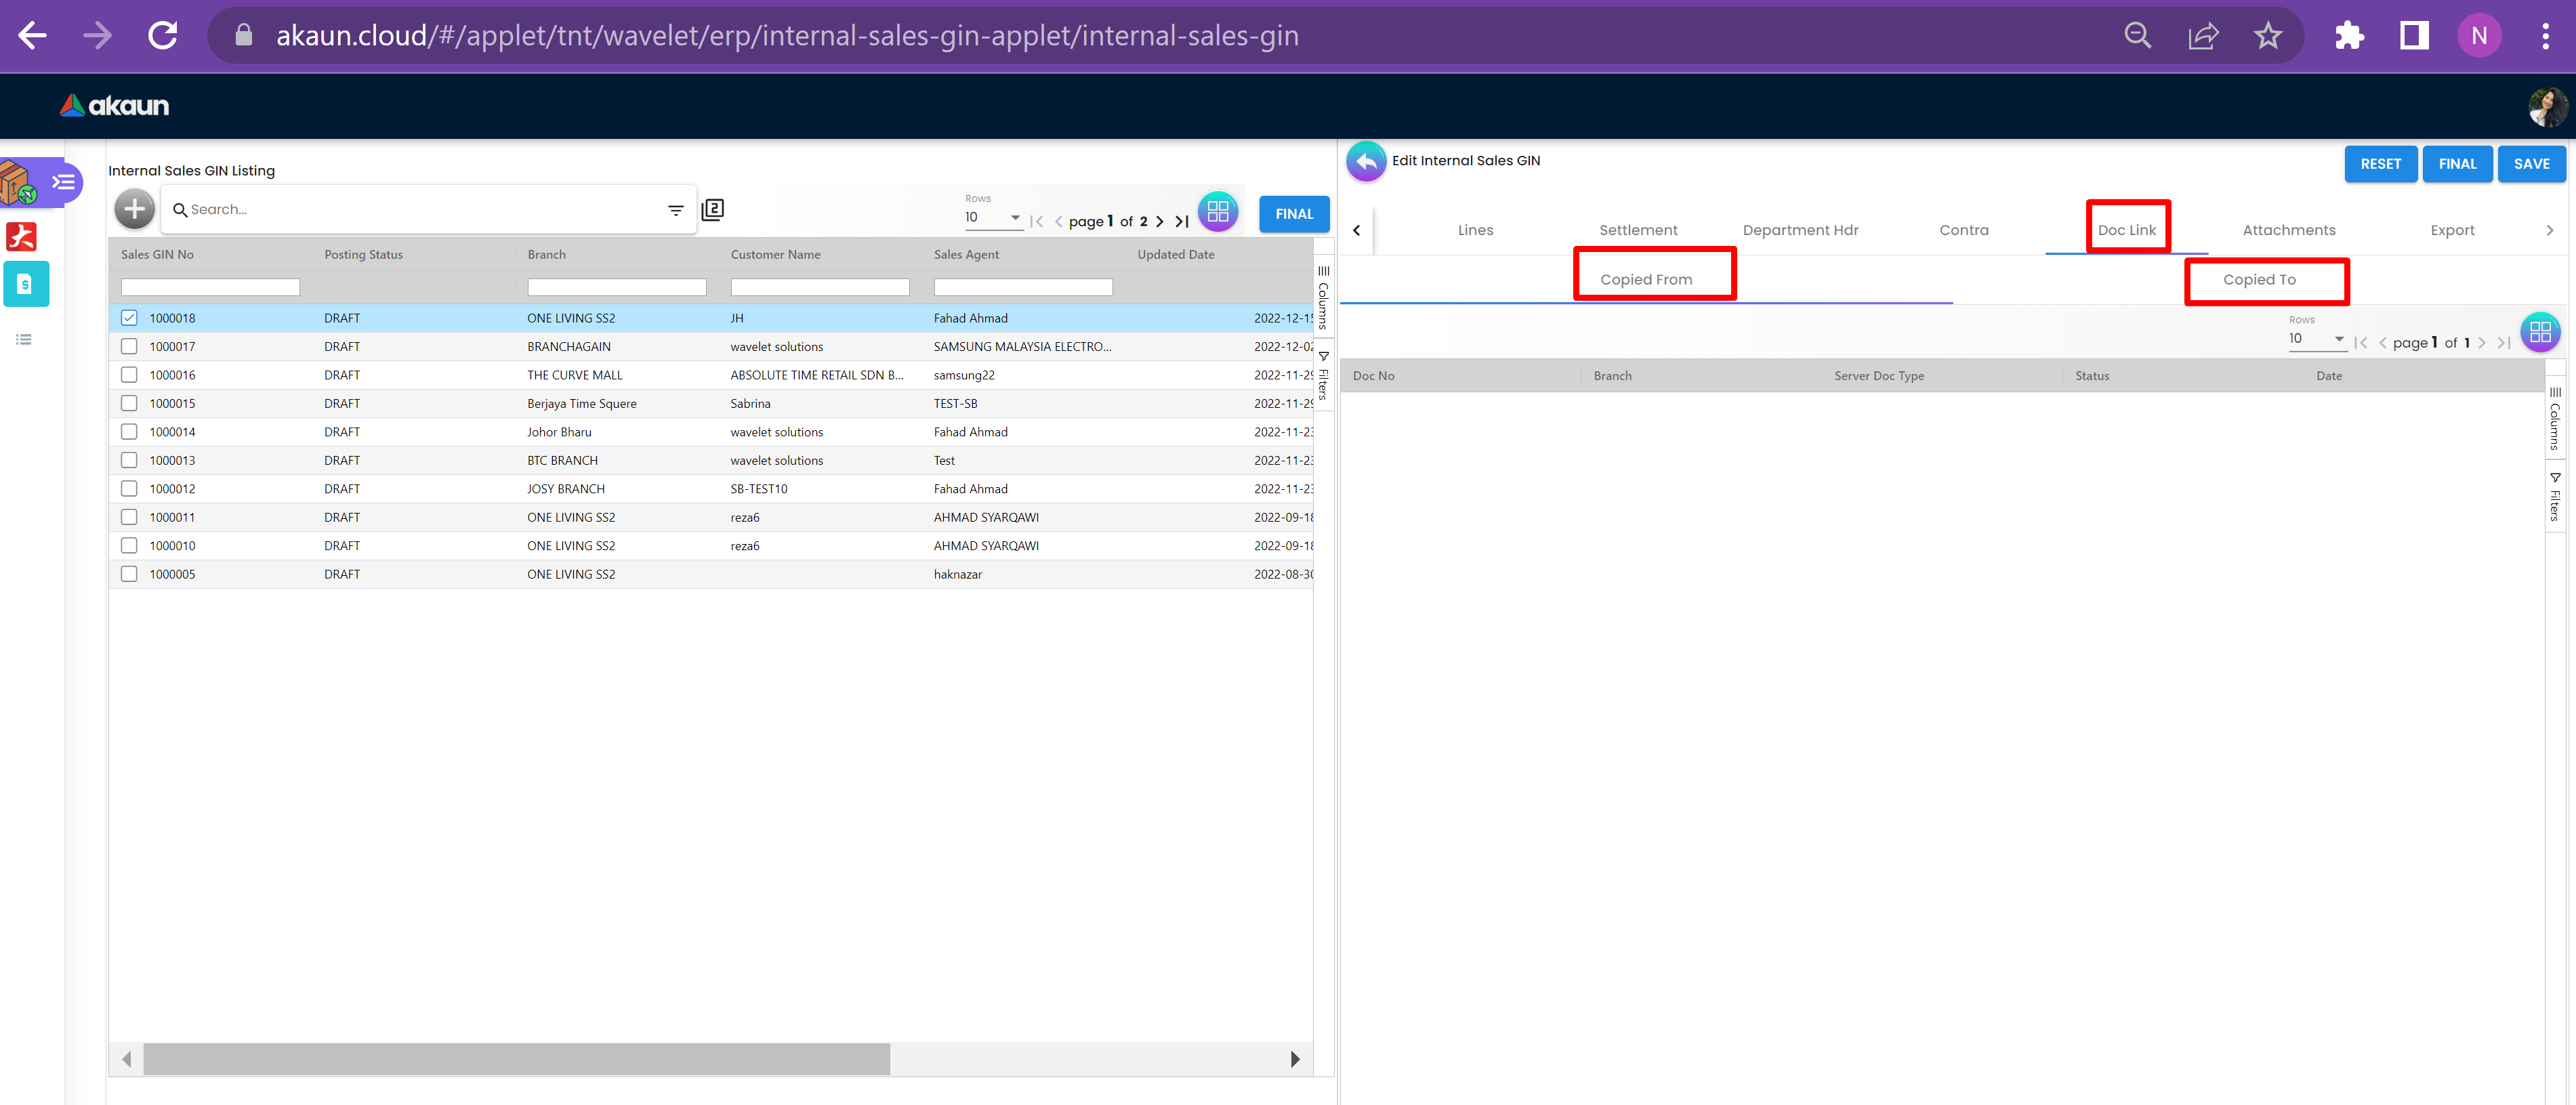Switch to the Settlement tab
This screenshot has height=1105, width=2576.
click(1638, 230)
